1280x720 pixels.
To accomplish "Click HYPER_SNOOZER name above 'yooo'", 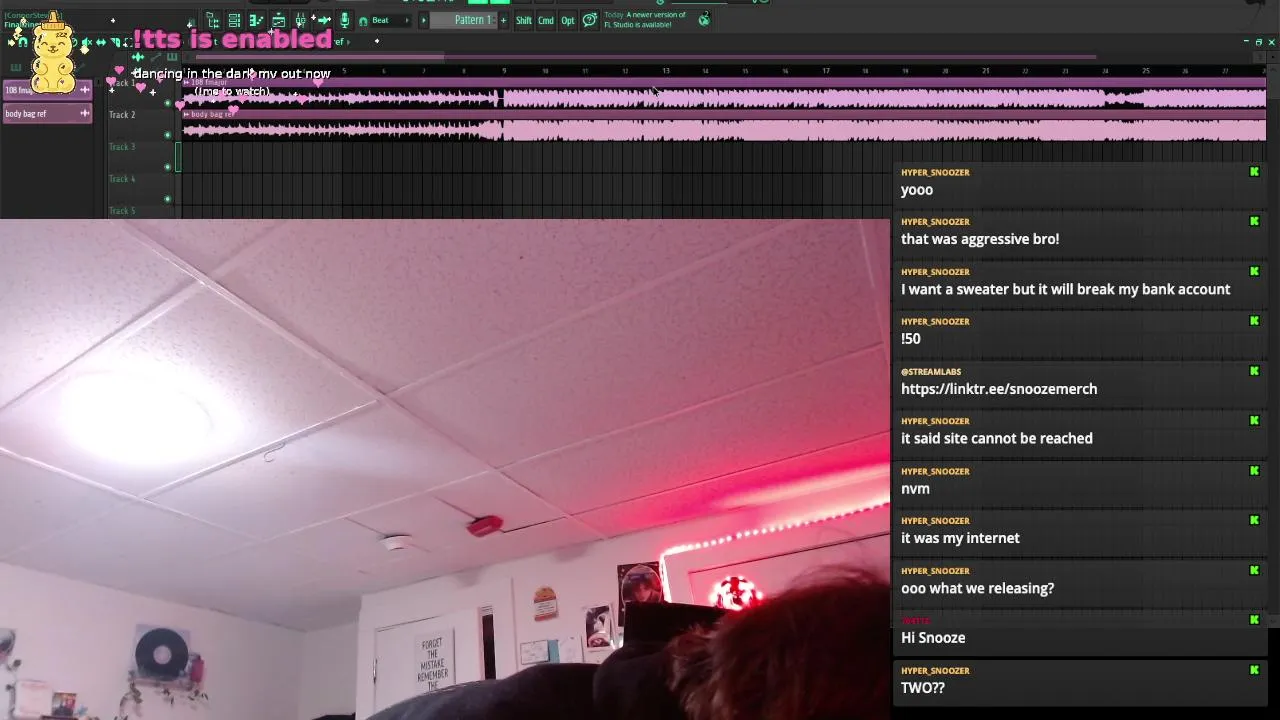I will tap(935, 172).
